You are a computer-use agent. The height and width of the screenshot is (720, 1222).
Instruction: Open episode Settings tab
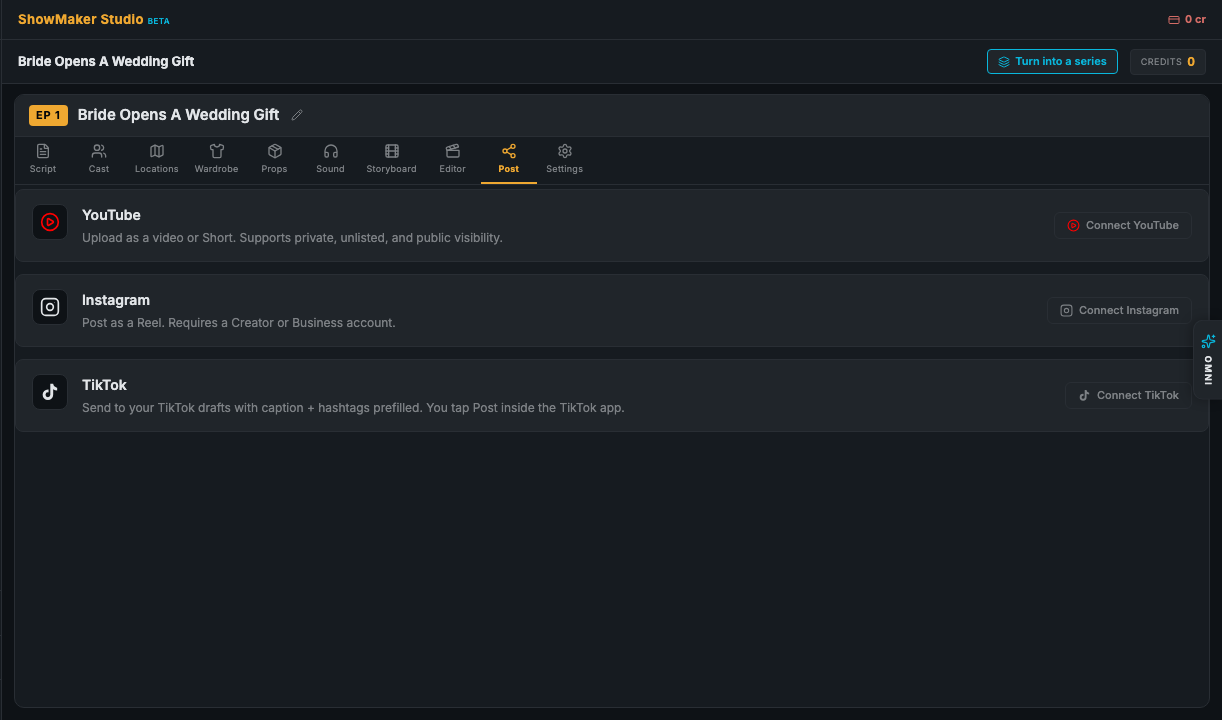(x=564, y=158)
